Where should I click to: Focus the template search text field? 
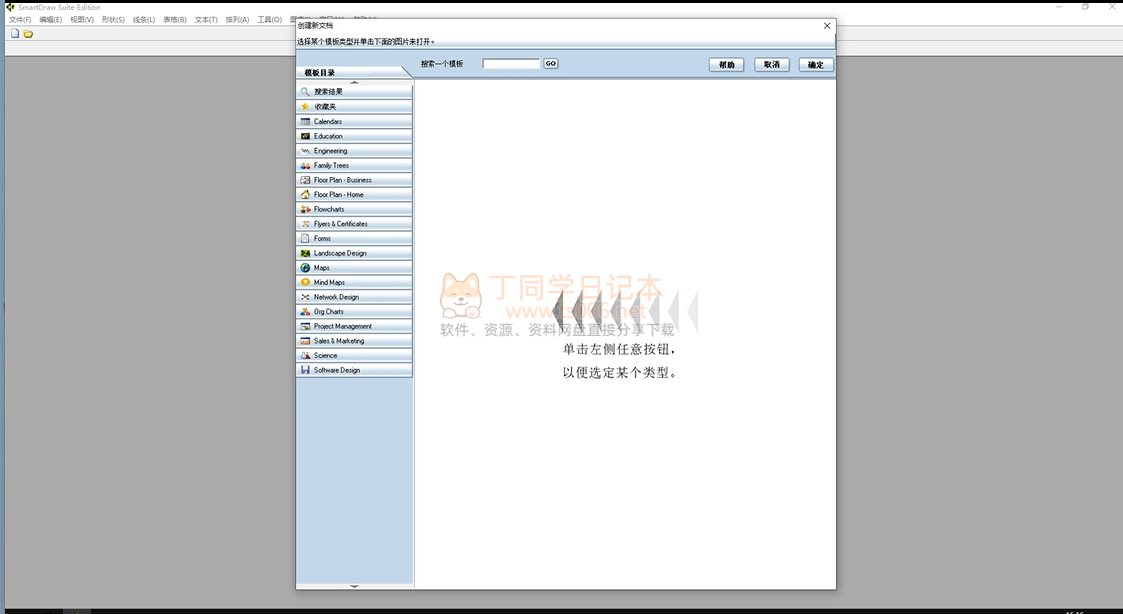(x=511, y=64)
